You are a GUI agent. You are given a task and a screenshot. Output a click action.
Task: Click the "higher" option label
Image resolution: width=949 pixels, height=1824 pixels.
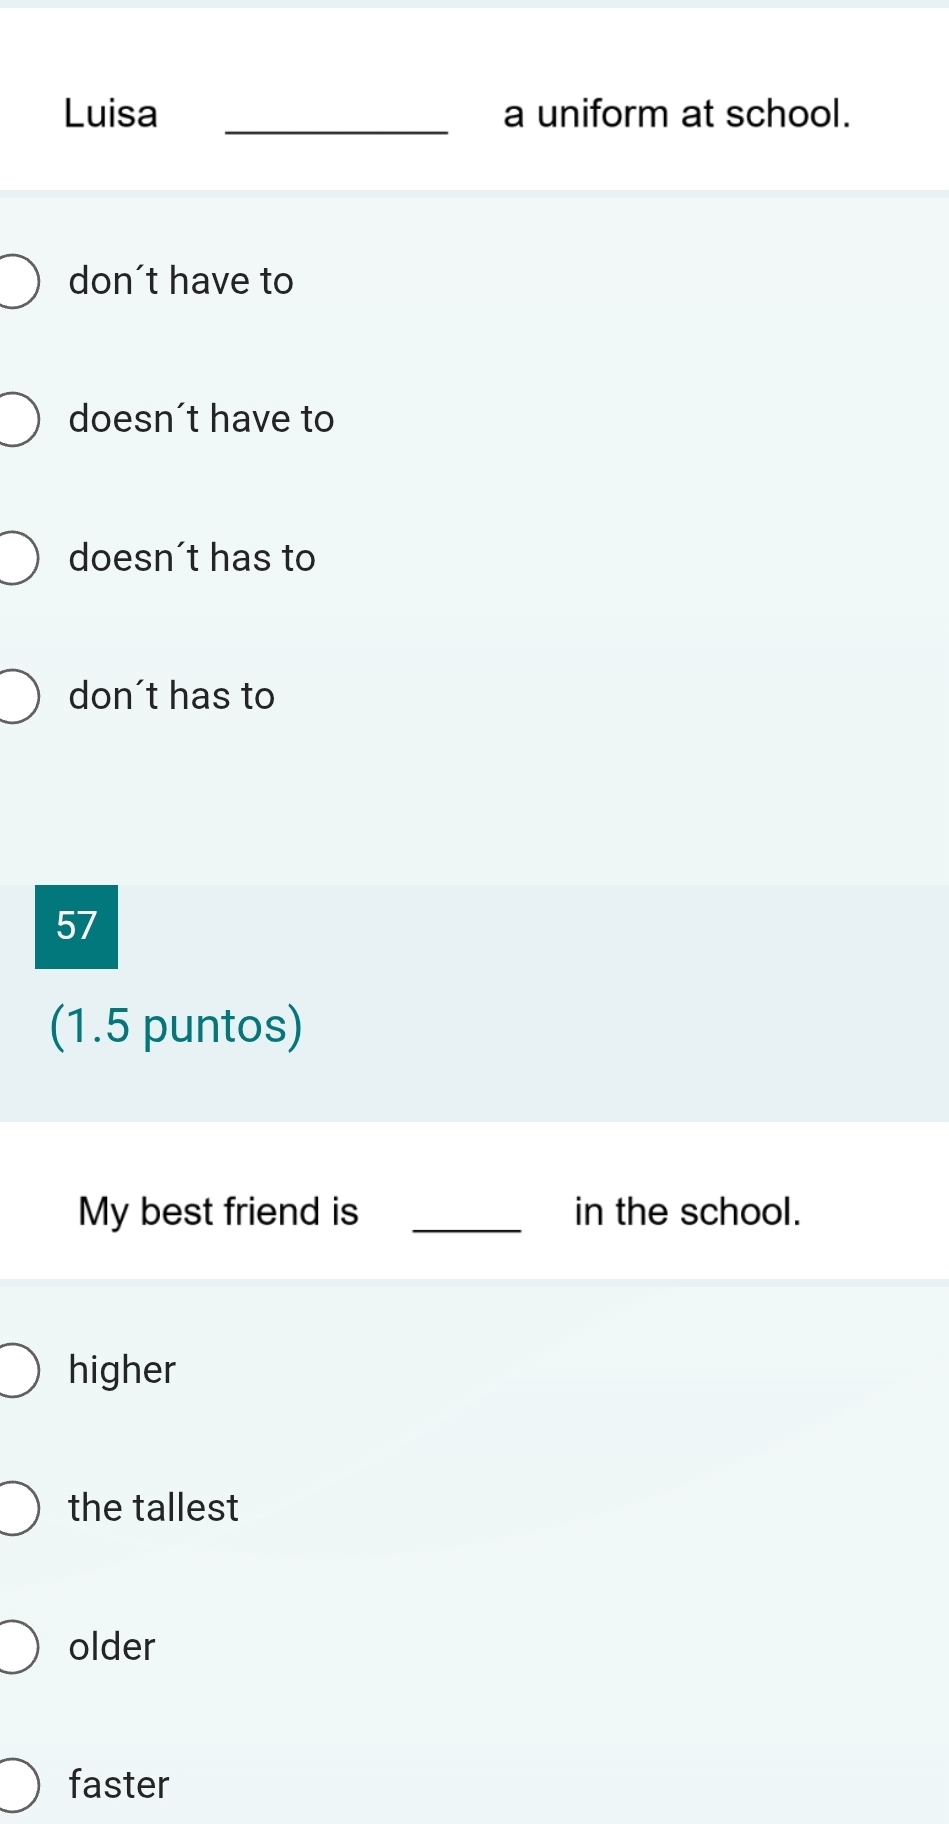click(122, 1370)
